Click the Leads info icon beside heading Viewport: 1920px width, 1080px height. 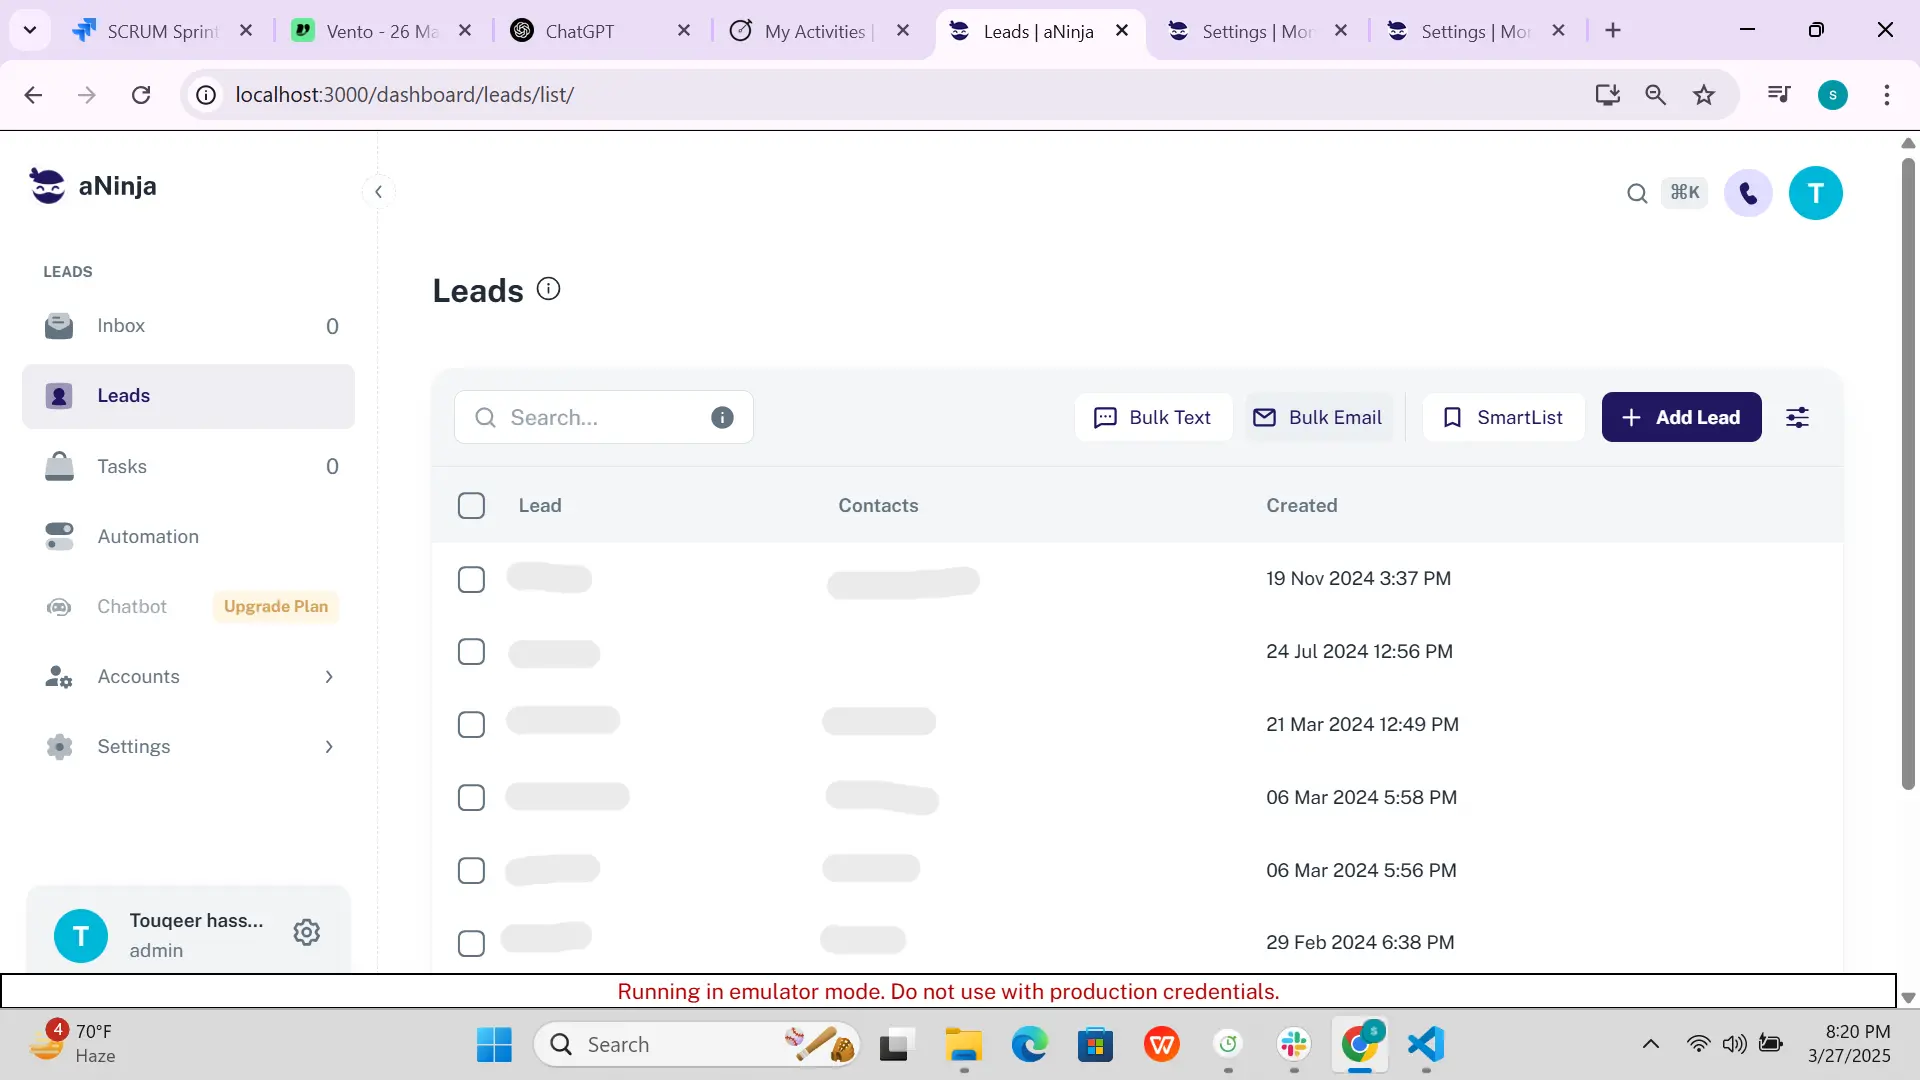coord(548,289)
